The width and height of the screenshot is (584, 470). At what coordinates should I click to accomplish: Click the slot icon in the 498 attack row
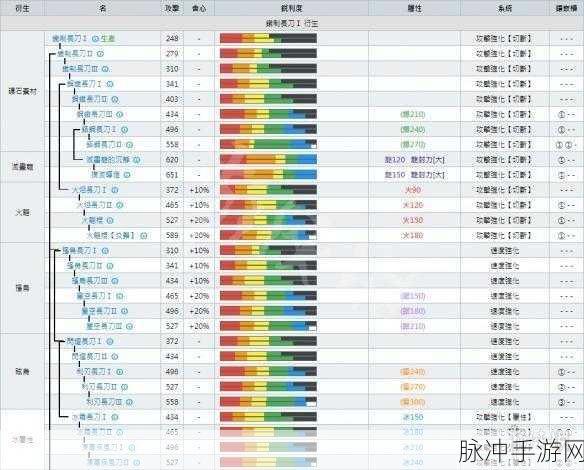[x=561, y=372]
